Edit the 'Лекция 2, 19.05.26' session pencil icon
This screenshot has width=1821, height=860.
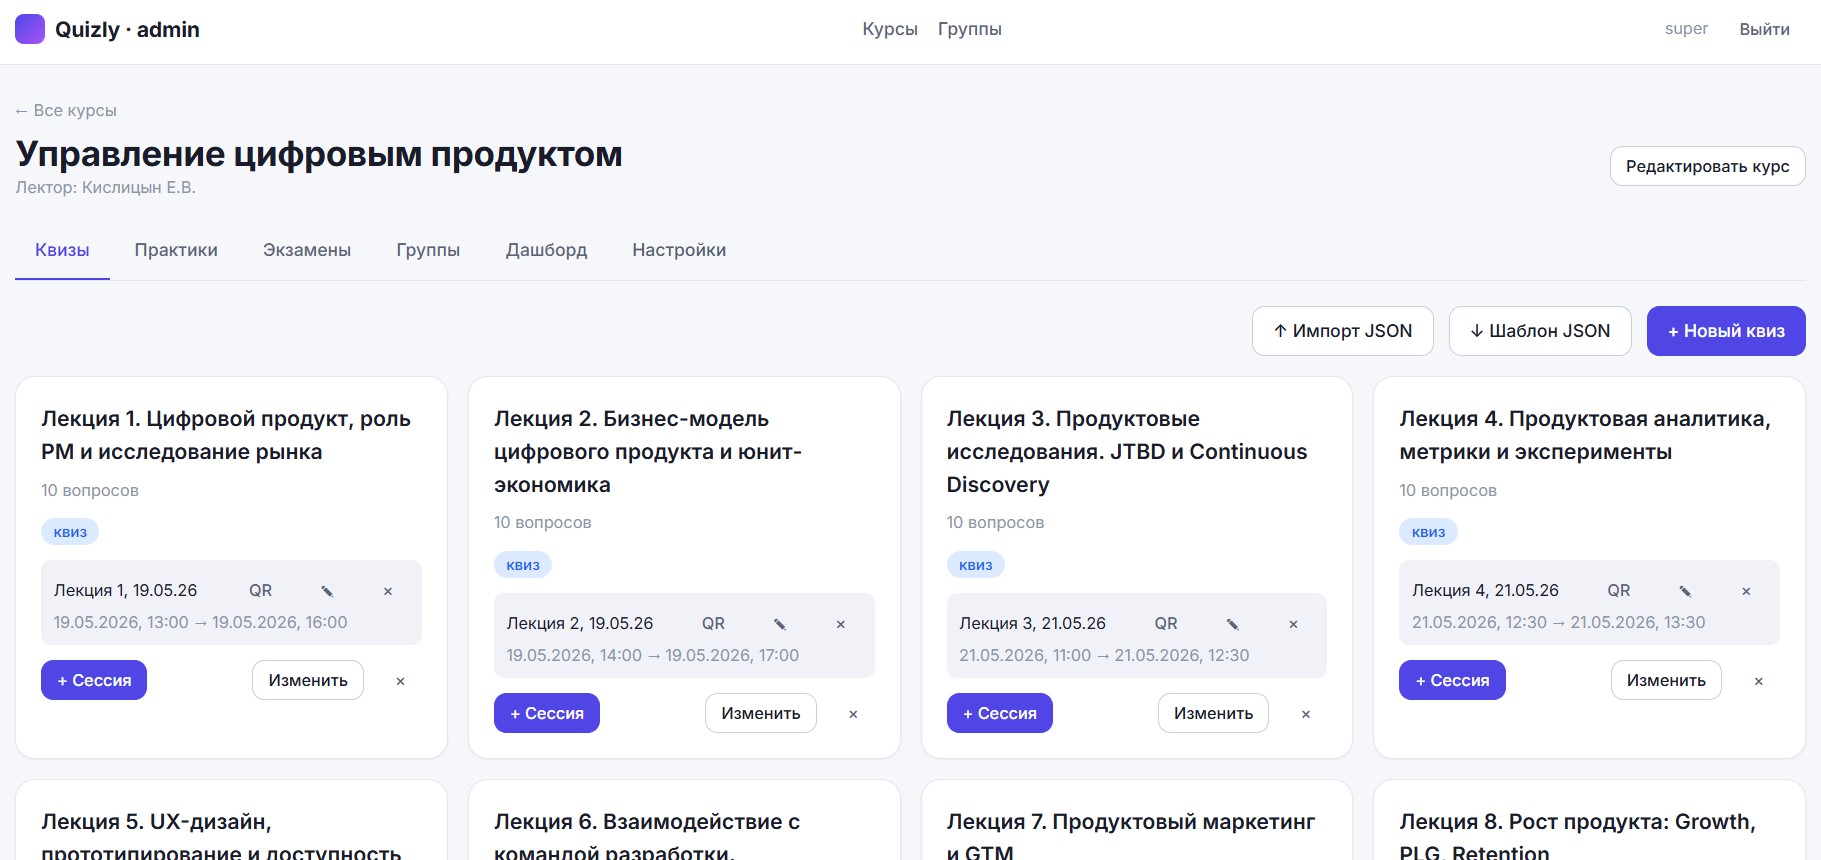pyautogui.click(x=780, y=624)
